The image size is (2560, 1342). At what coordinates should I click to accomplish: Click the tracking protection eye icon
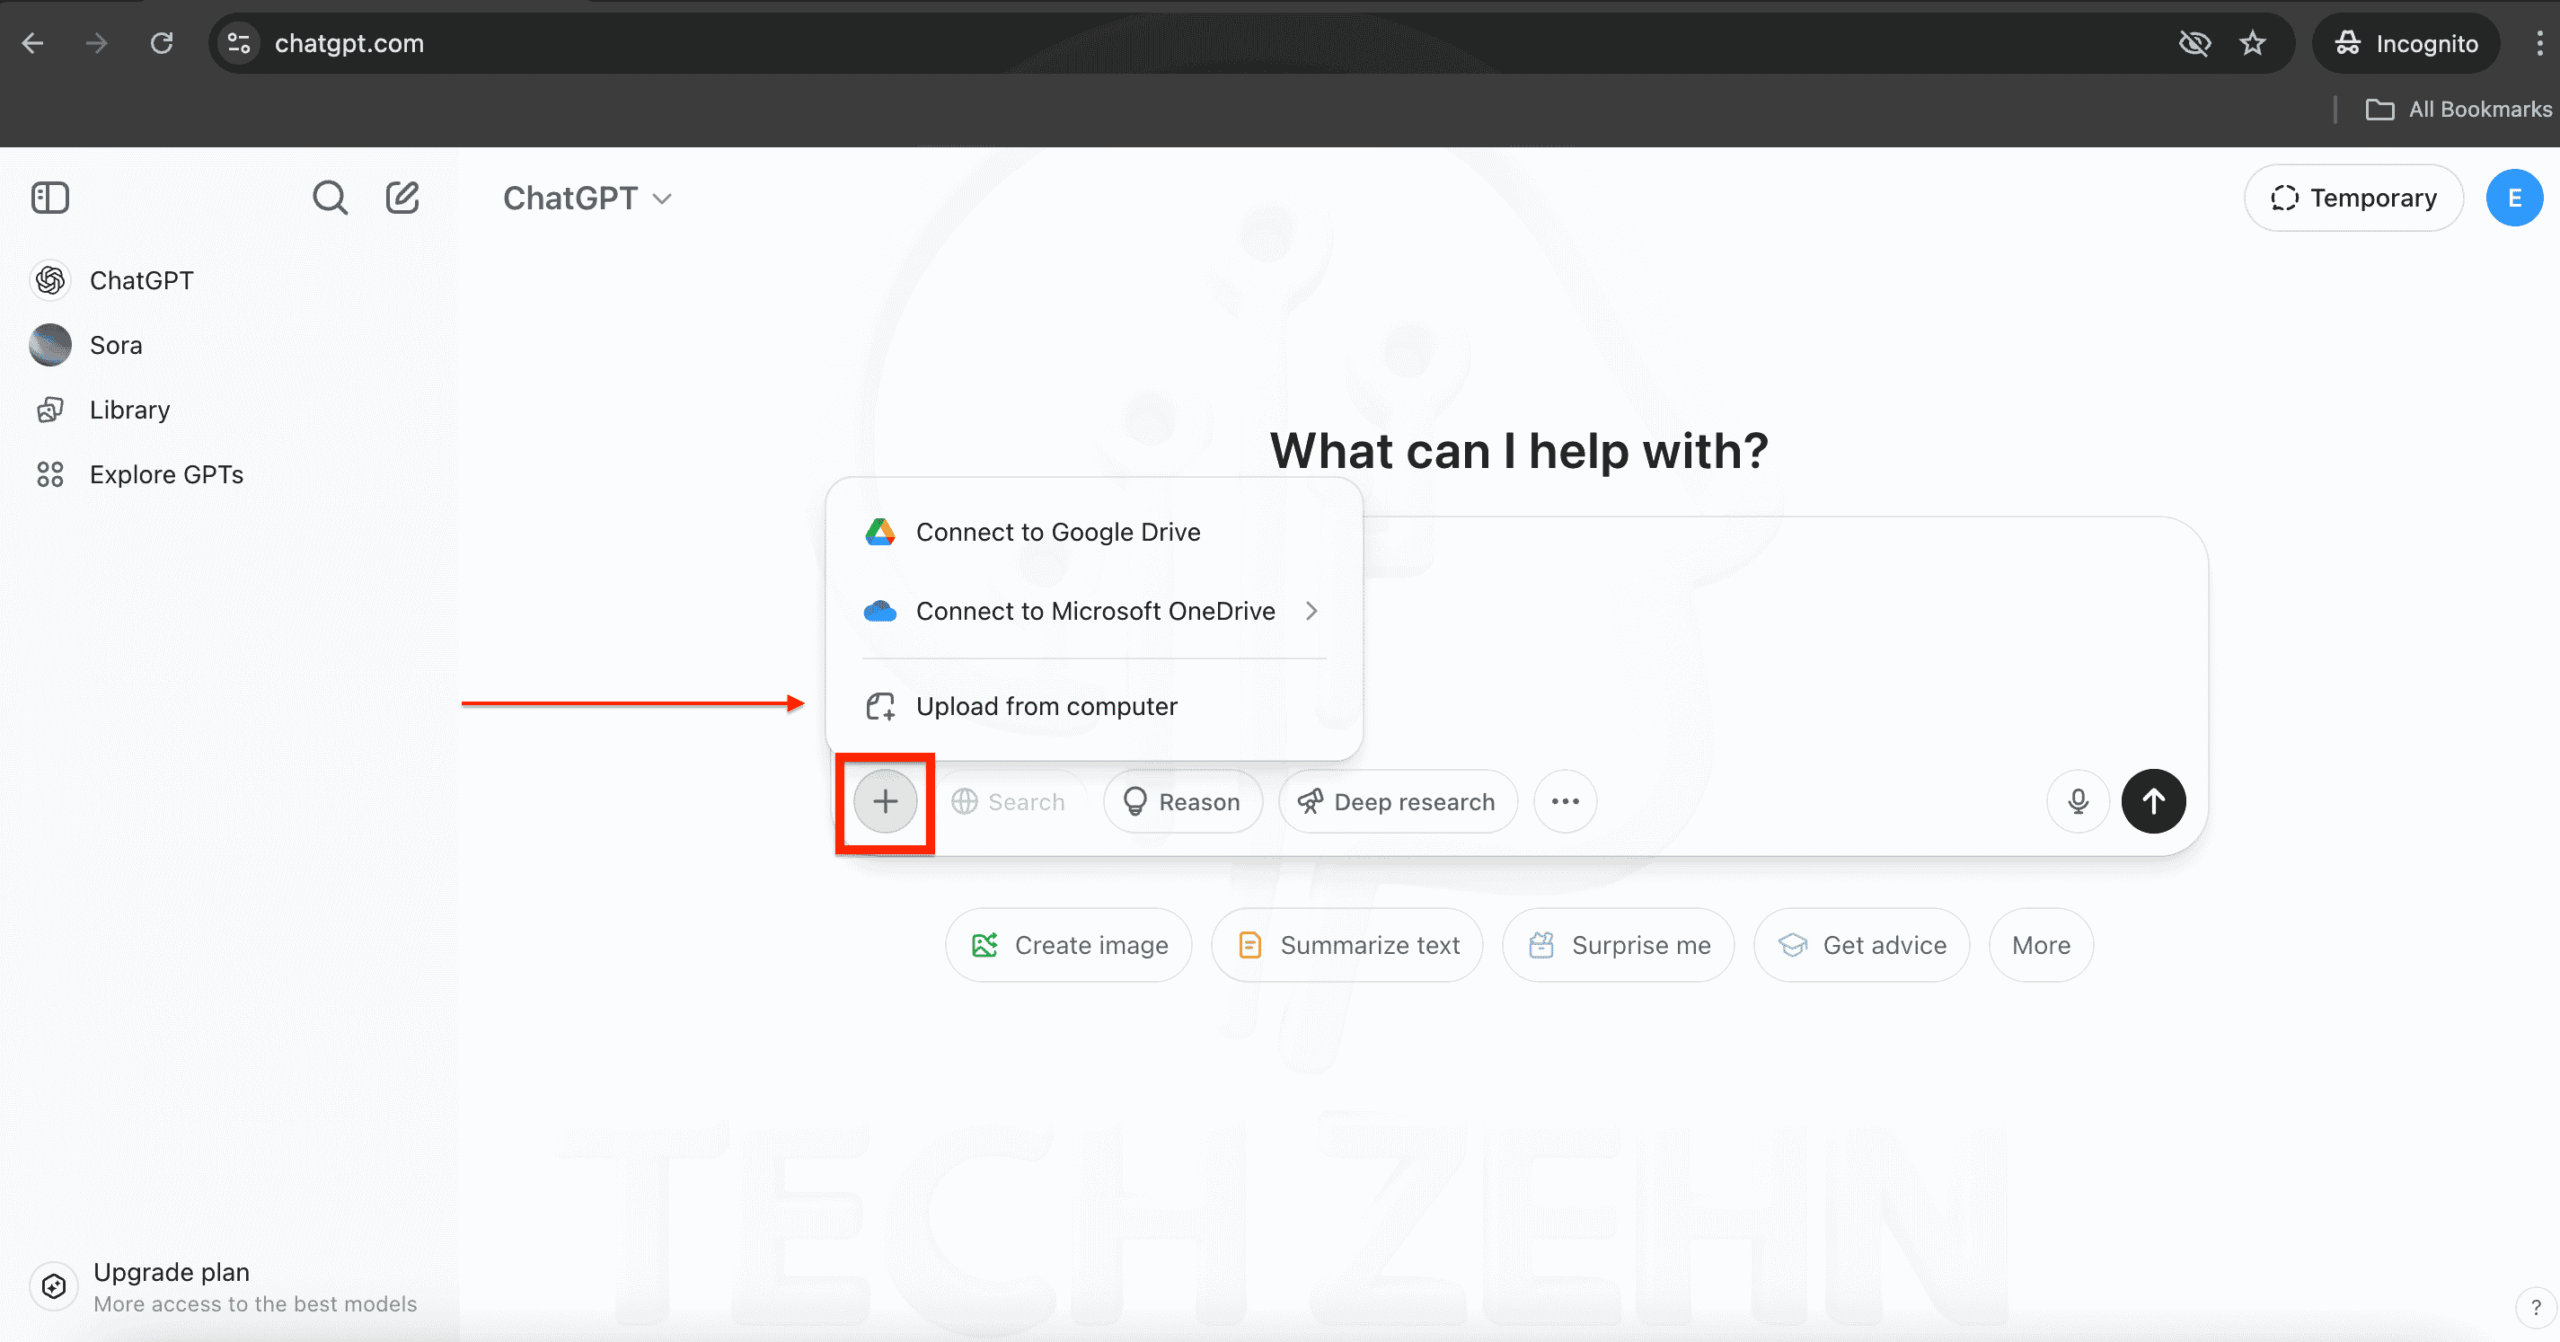2194,43
